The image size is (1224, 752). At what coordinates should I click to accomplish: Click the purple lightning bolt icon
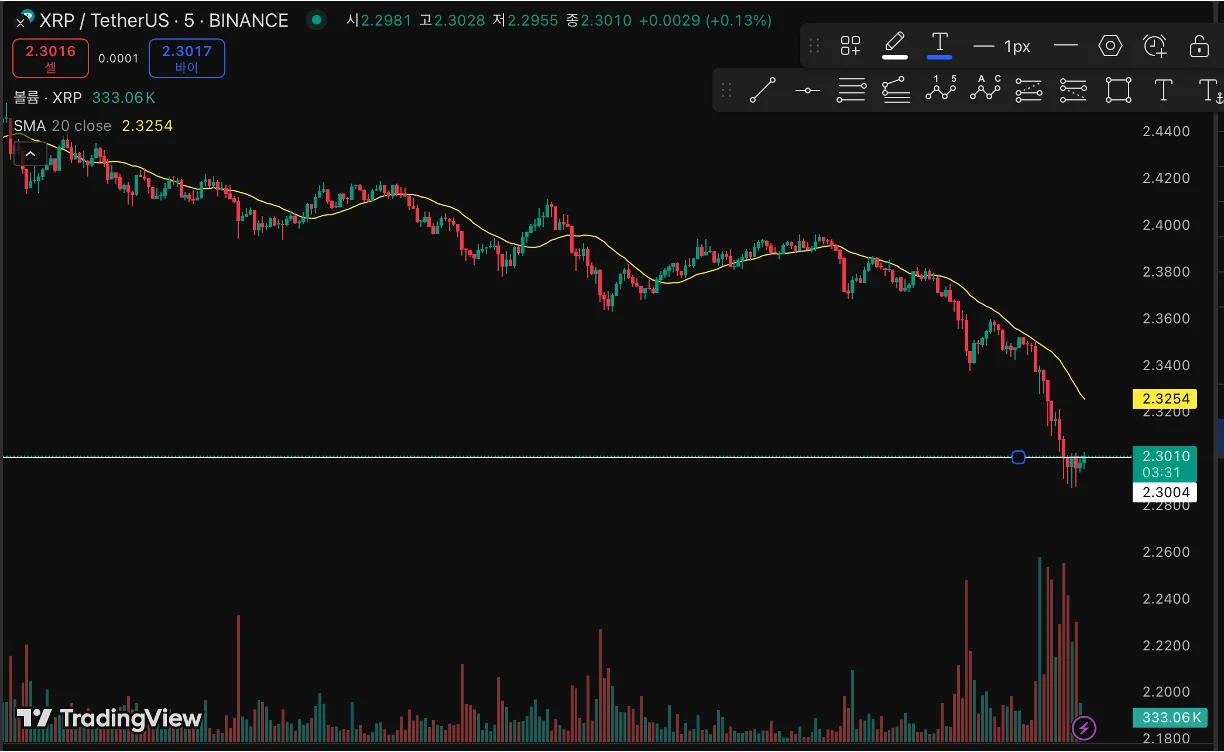pyautogui.click(x=1083, y=727)
